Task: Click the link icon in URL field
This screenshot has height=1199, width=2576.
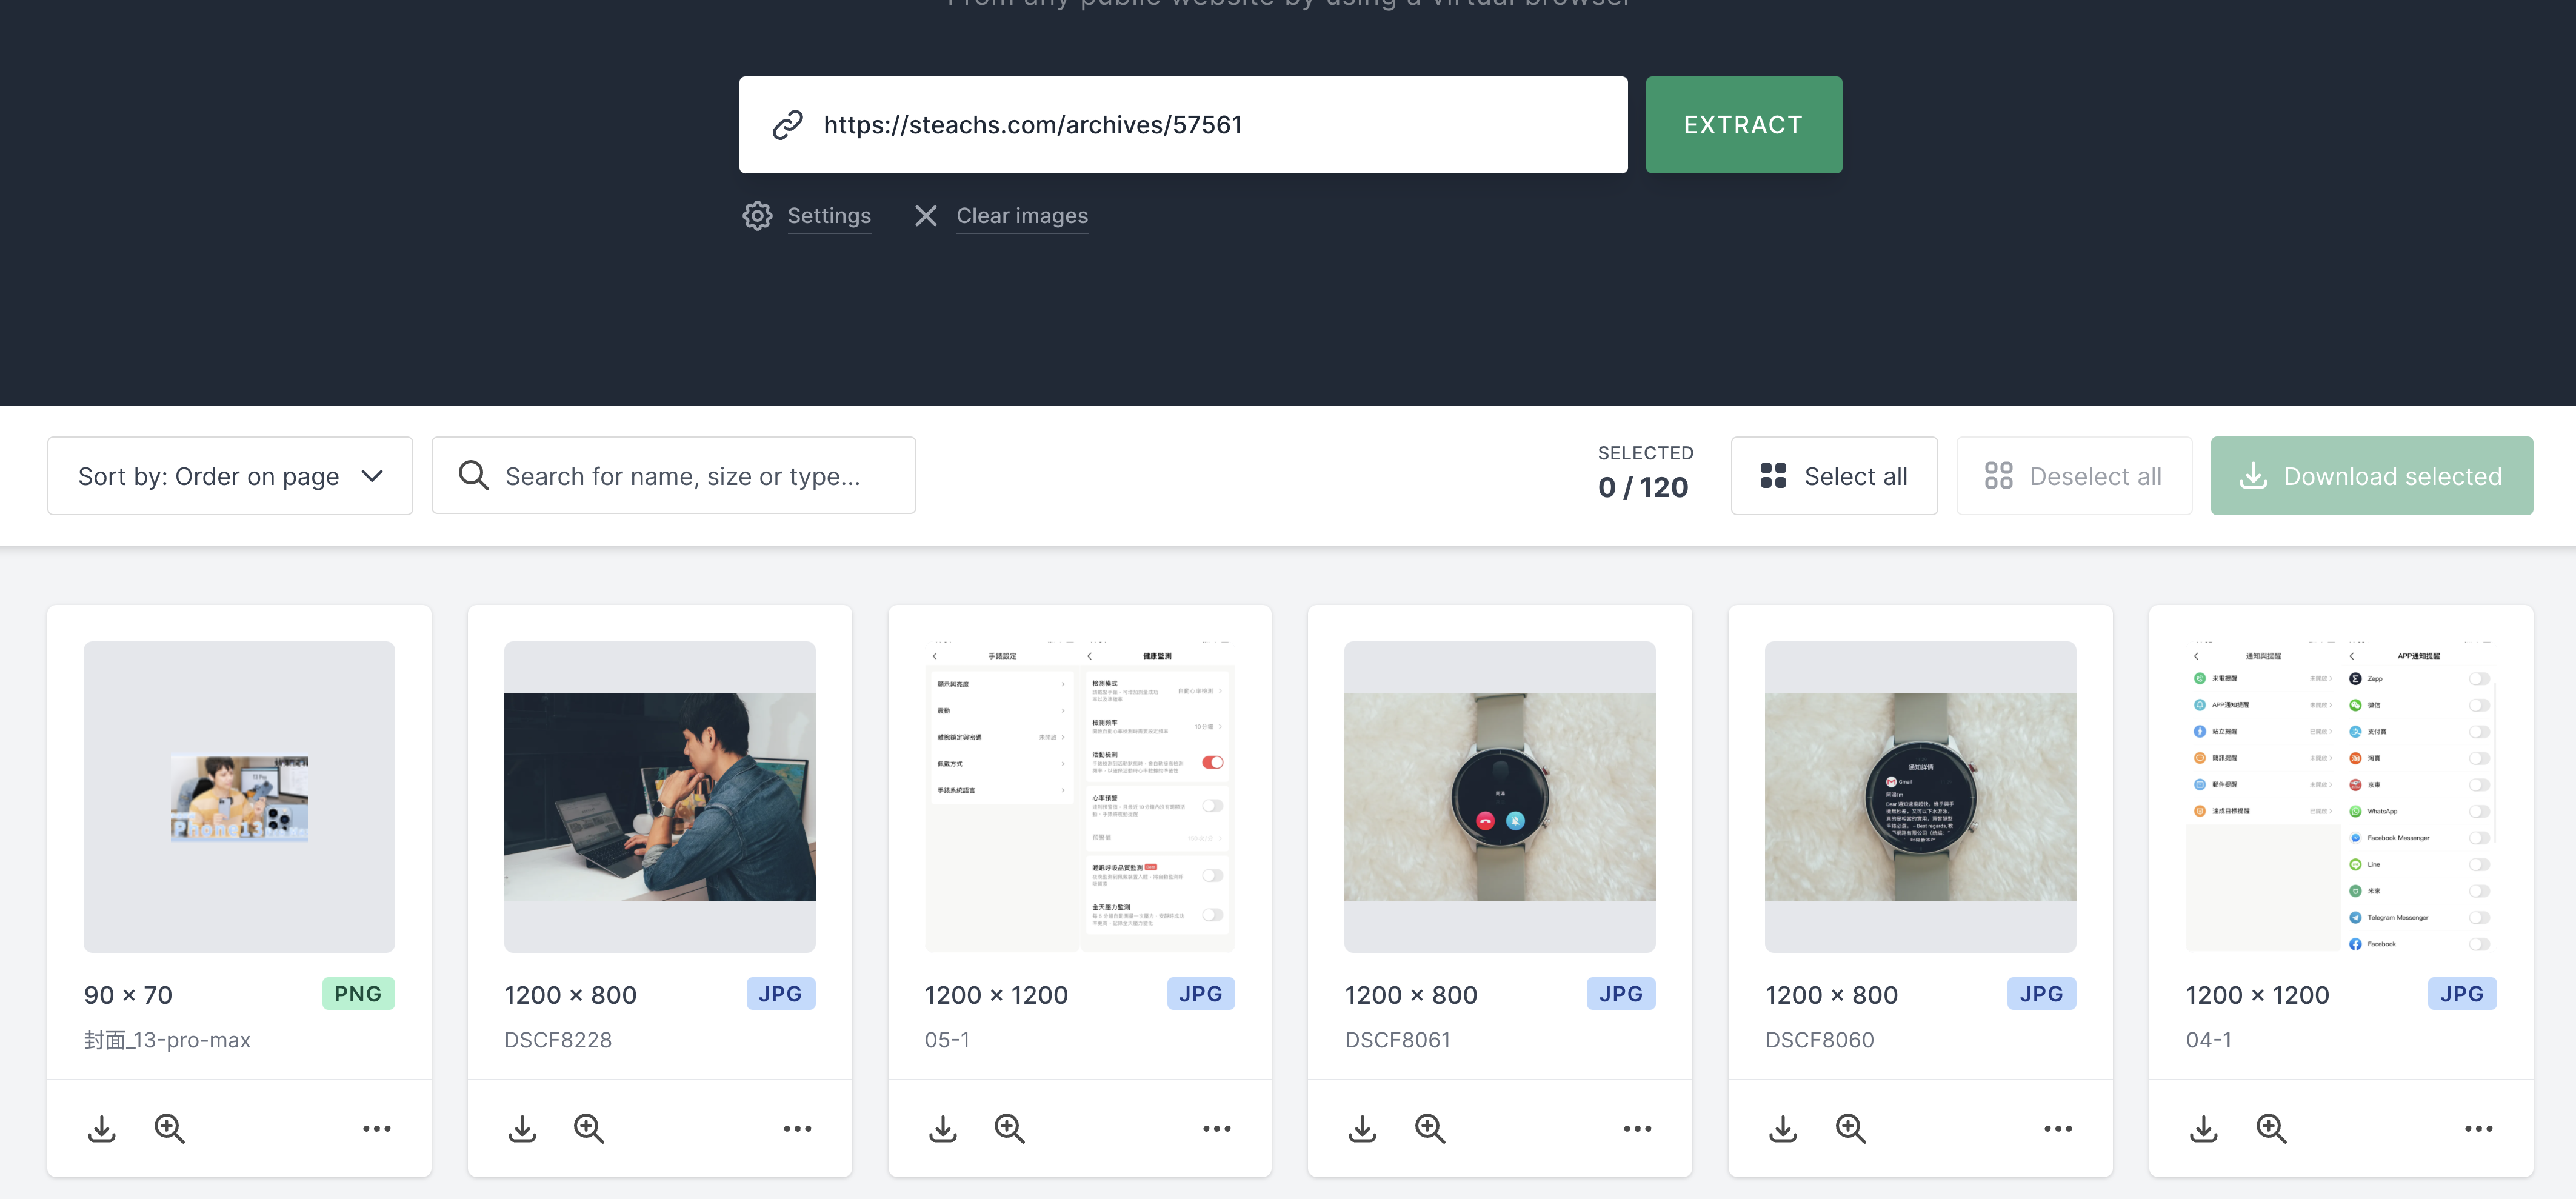Action: coord(788,125)
